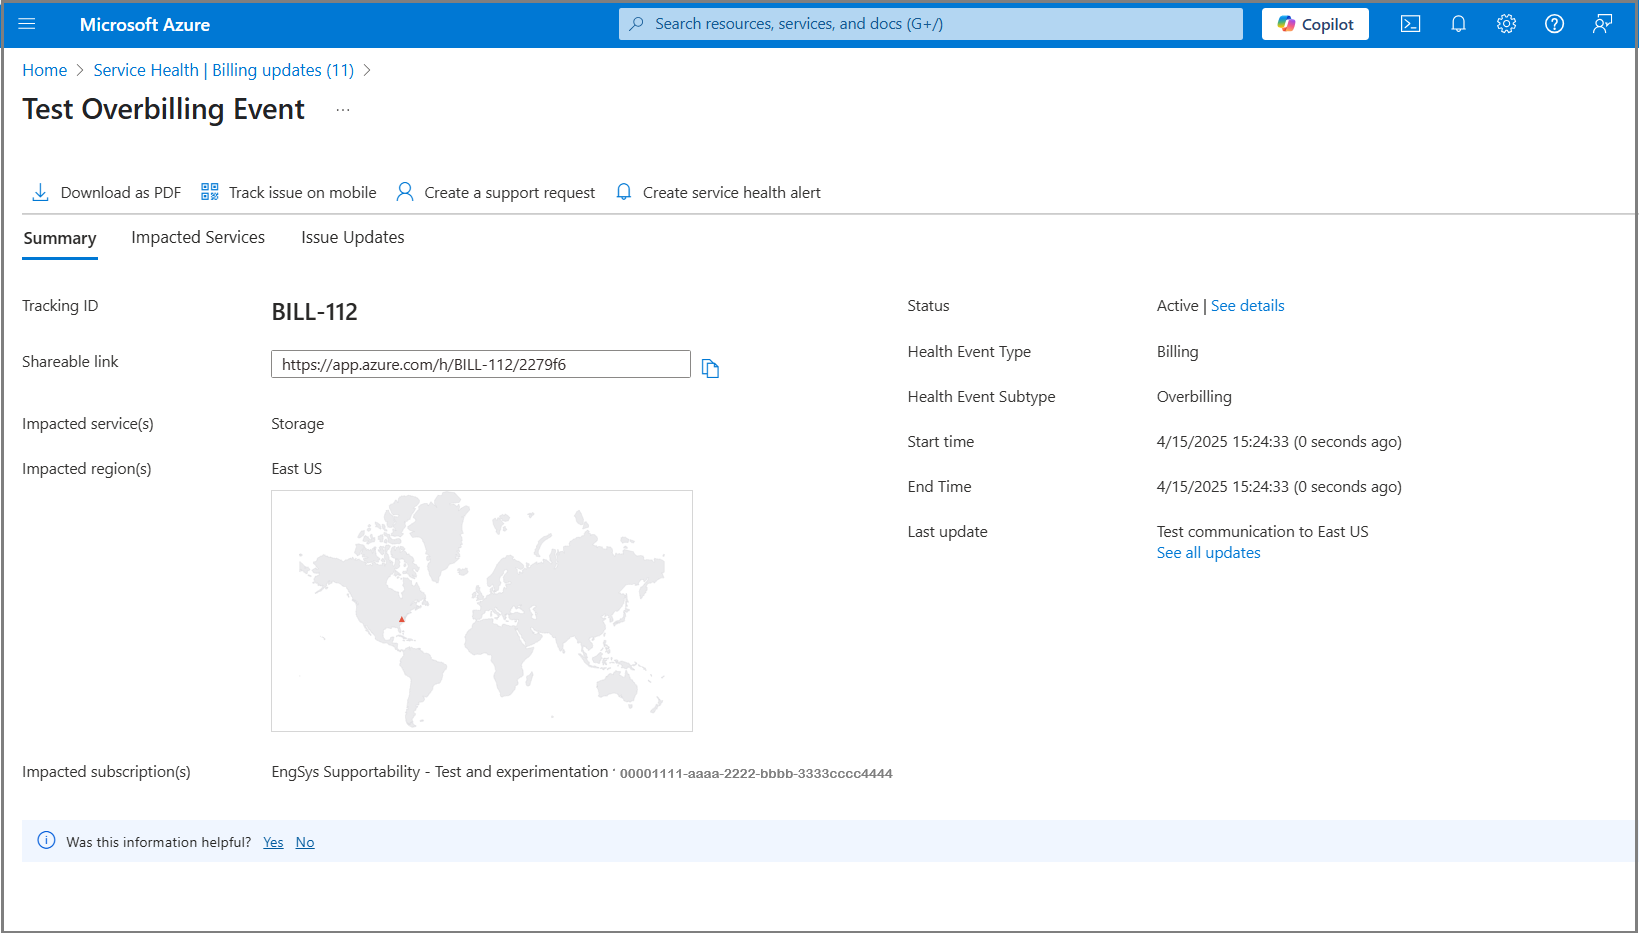The height and width of the screenshot is (933, 1639).
Task: Click inside the shareable link field
Action: coord(480,364)
